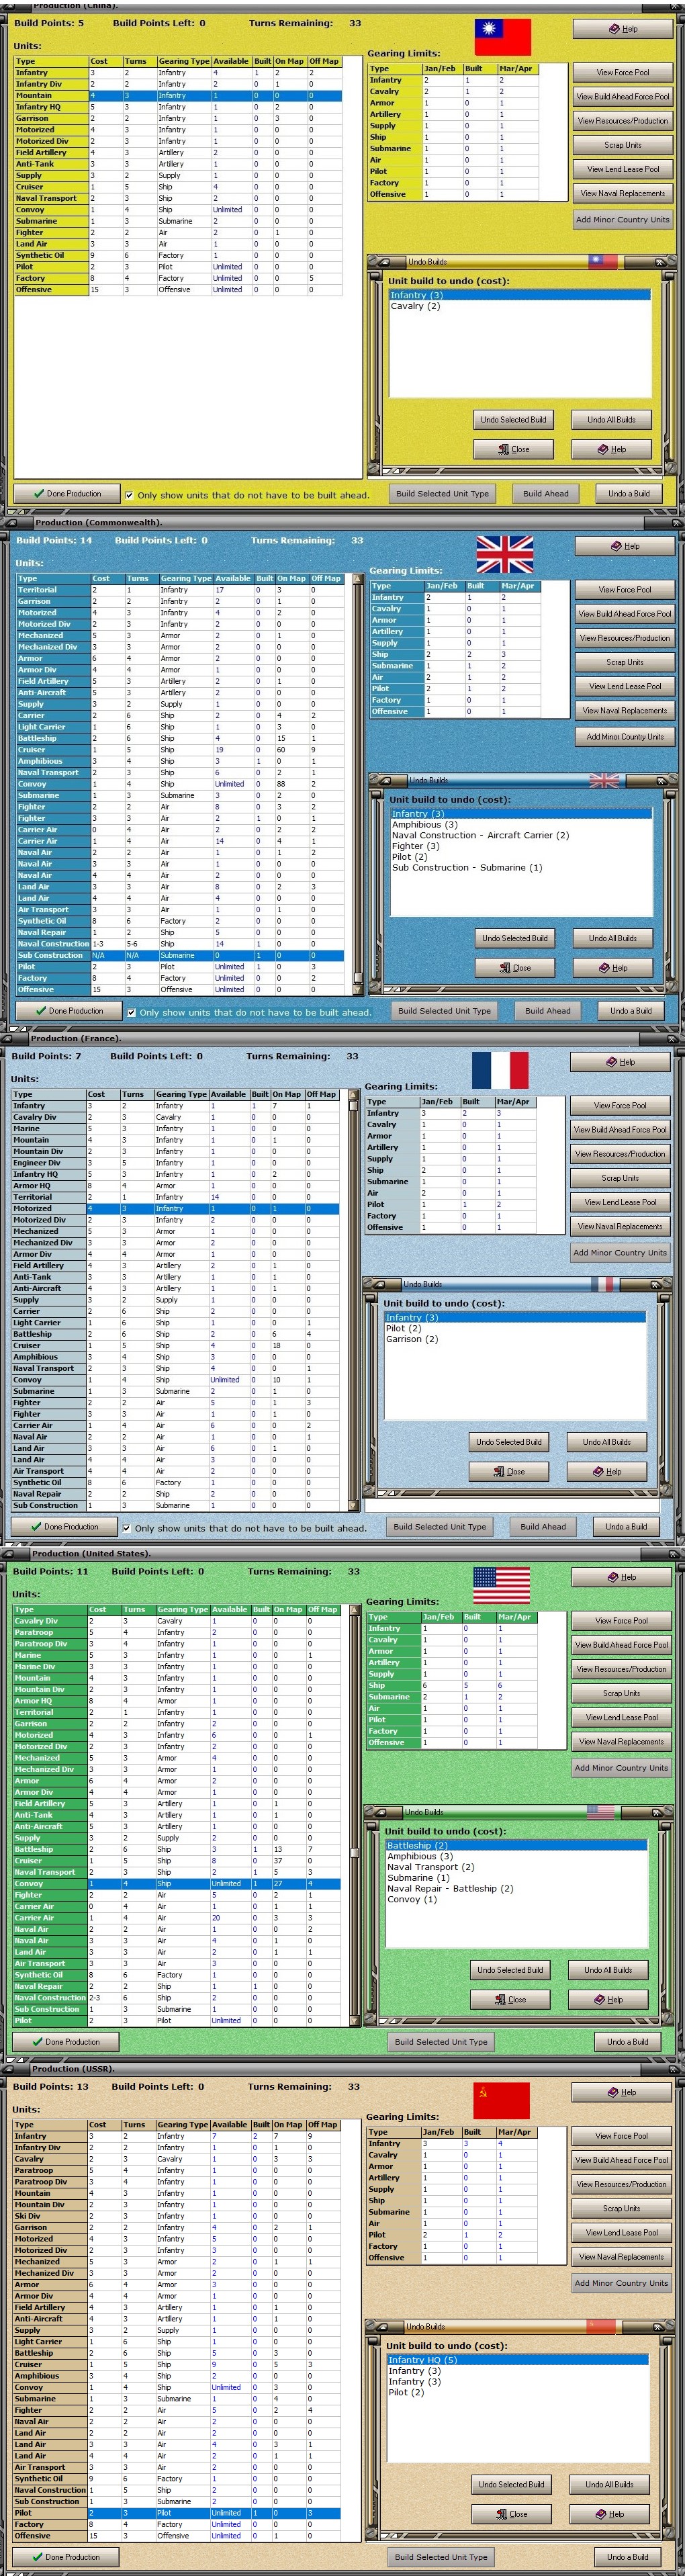685x2576 pixels.
Task: Click Done Production in the United States window
Action: (x=65, y=2042)
